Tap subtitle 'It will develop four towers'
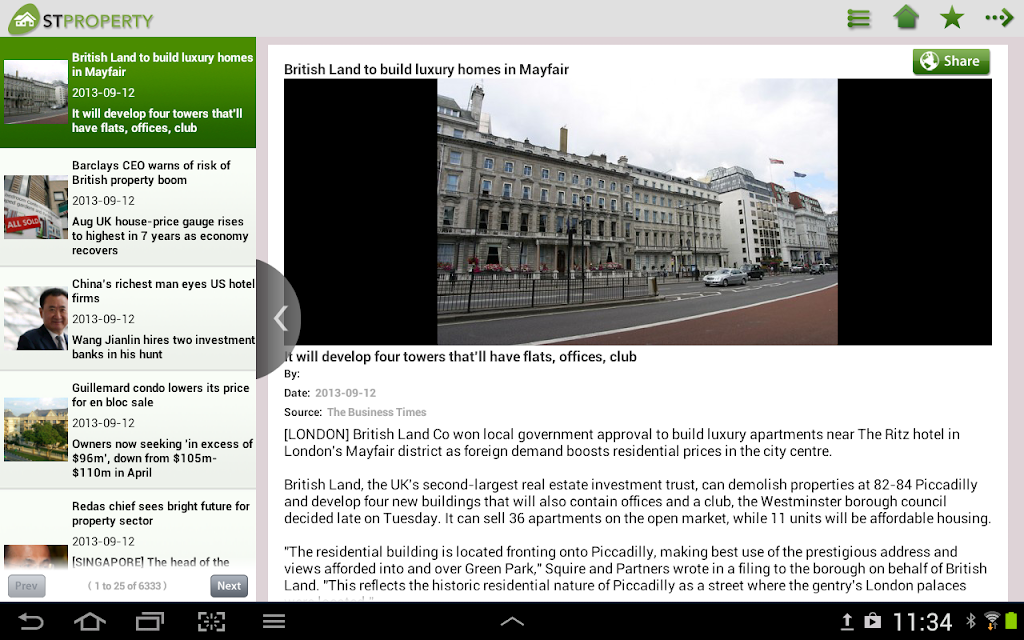This screenshot has height=640, width=1024. pyautogui.click(x=460, y=357)
